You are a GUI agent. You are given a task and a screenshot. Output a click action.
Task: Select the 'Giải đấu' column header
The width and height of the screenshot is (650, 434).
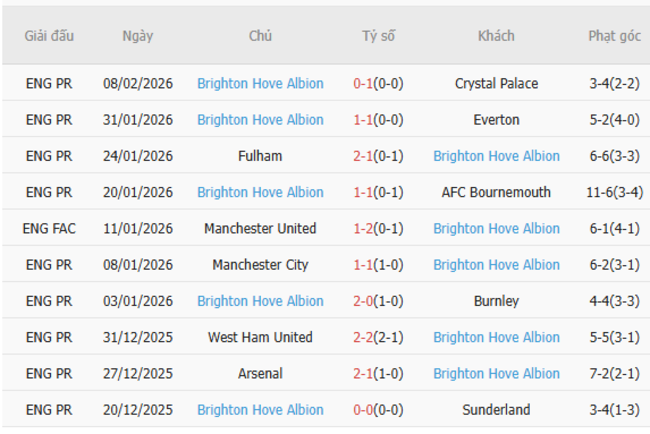tap(49, 36)
